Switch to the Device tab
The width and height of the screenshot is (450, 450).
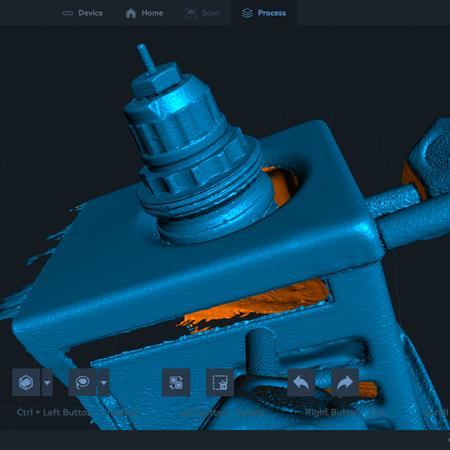(83, 13)
